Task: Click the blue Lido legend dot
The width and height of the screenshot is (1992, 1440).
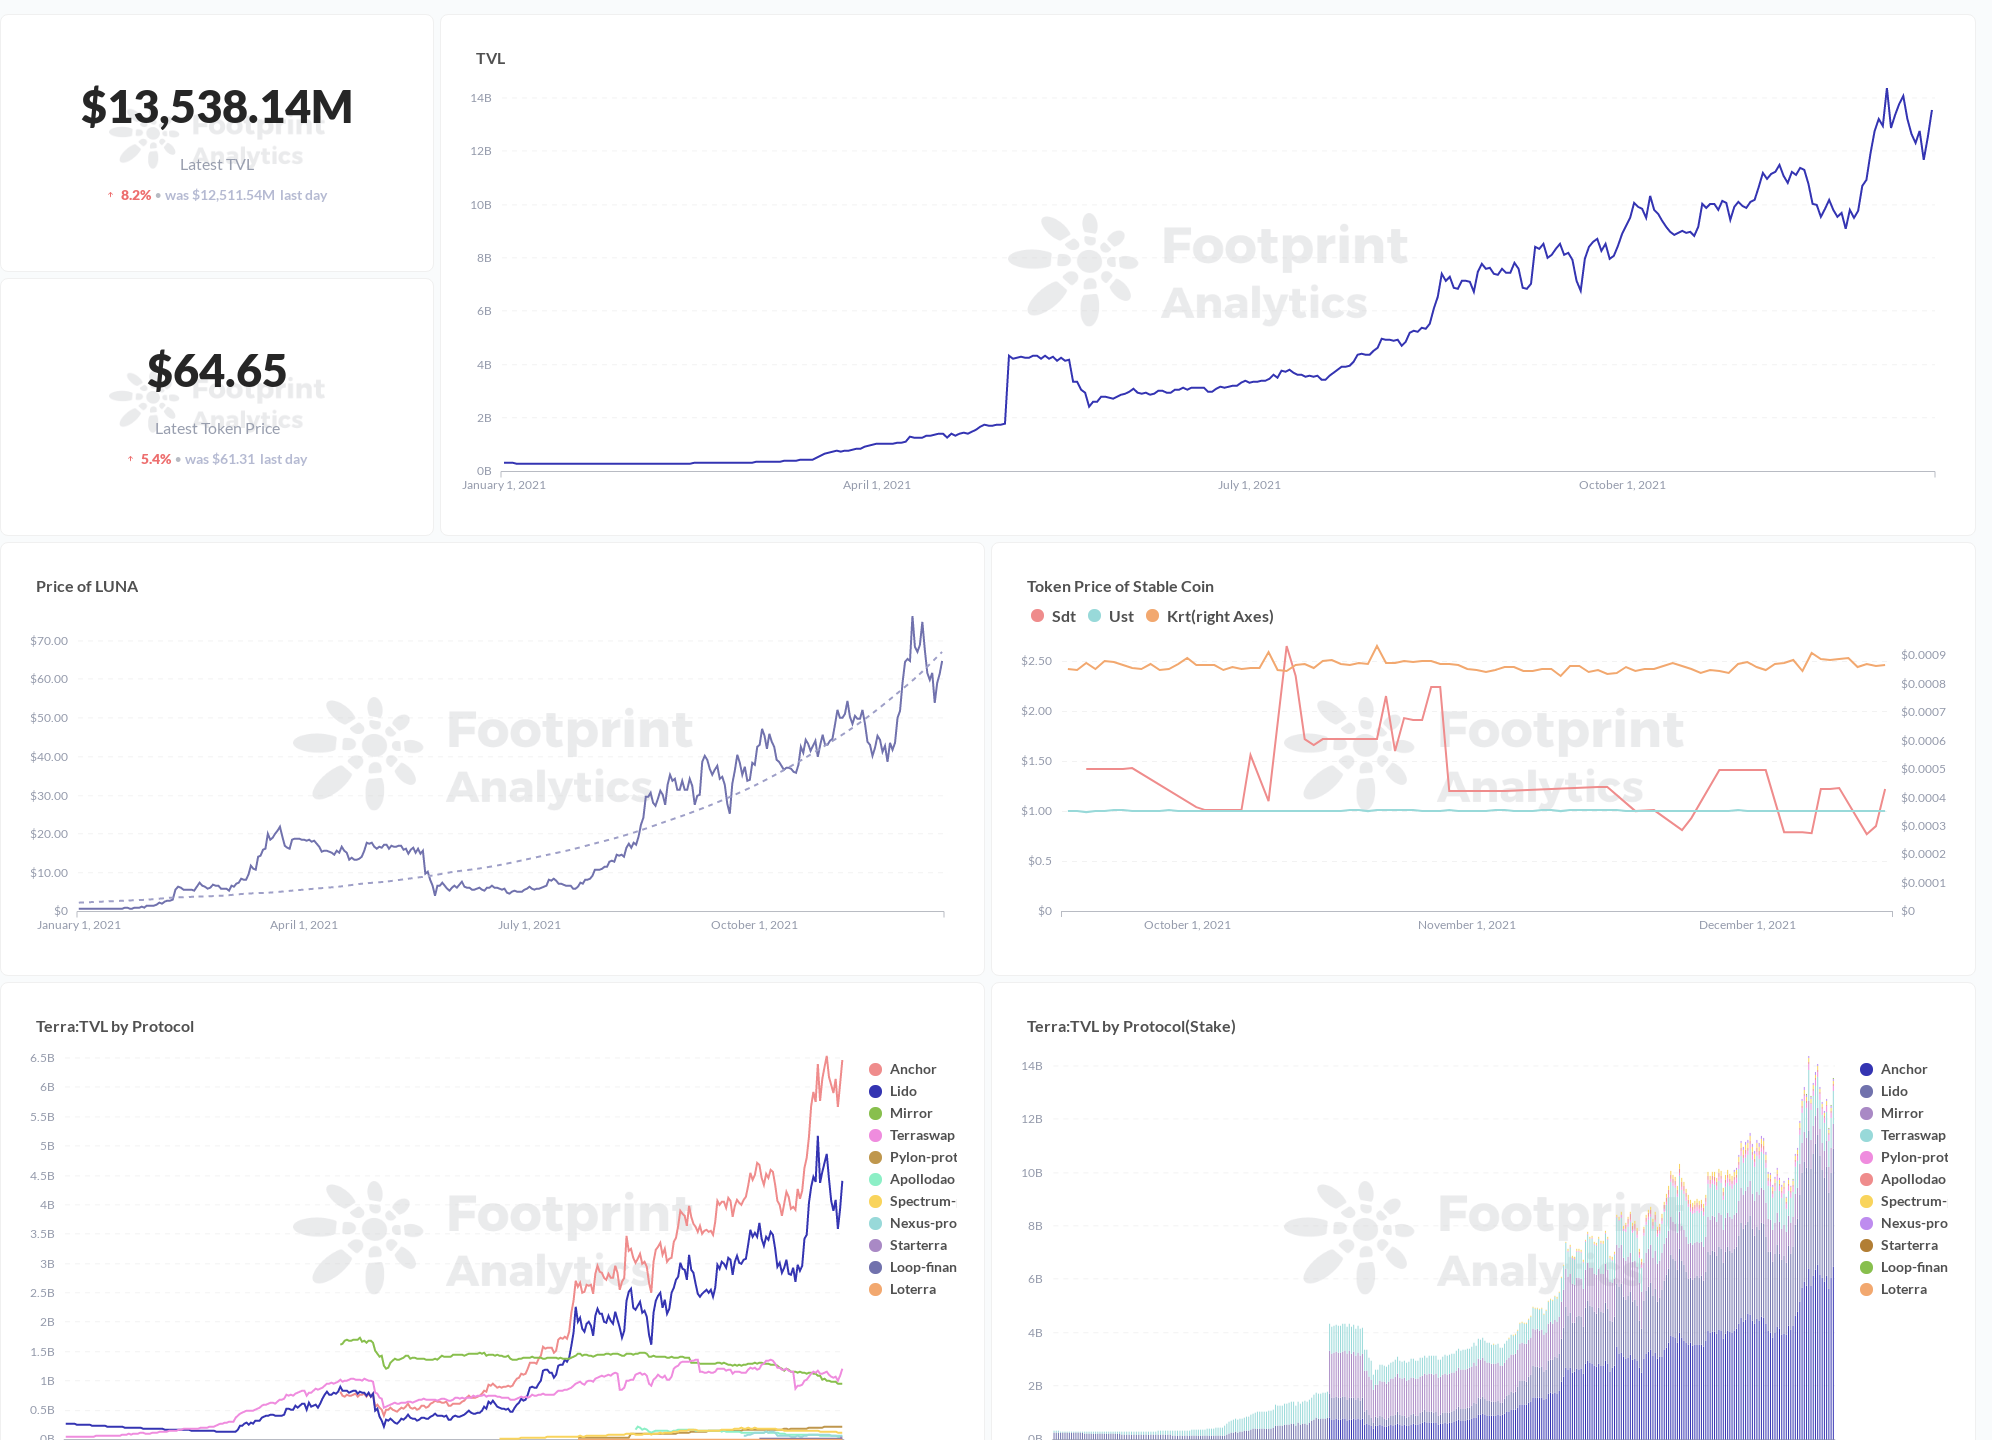Action: pyautogui.click(x=876, y=1091)
